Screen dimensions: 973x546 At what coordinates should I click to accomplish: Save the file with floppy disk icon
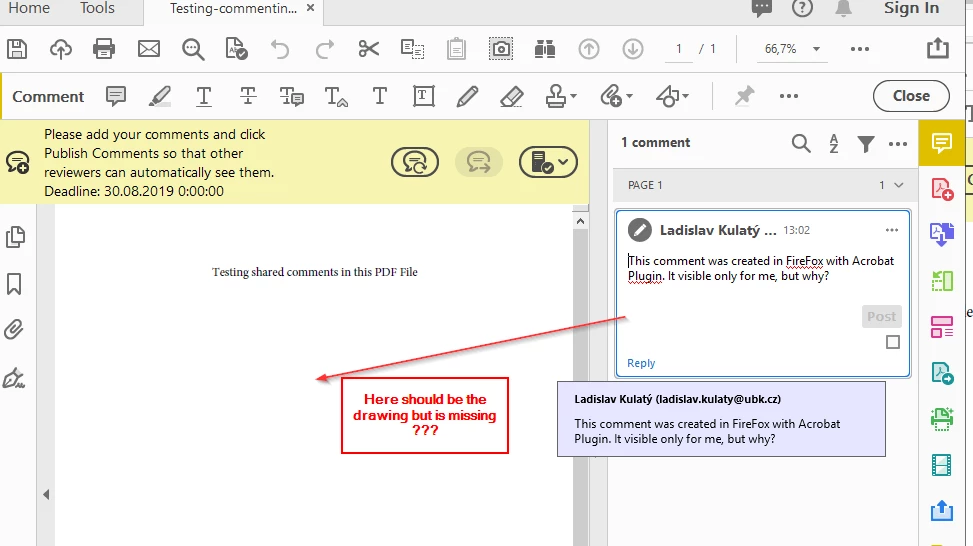[17, 49]
